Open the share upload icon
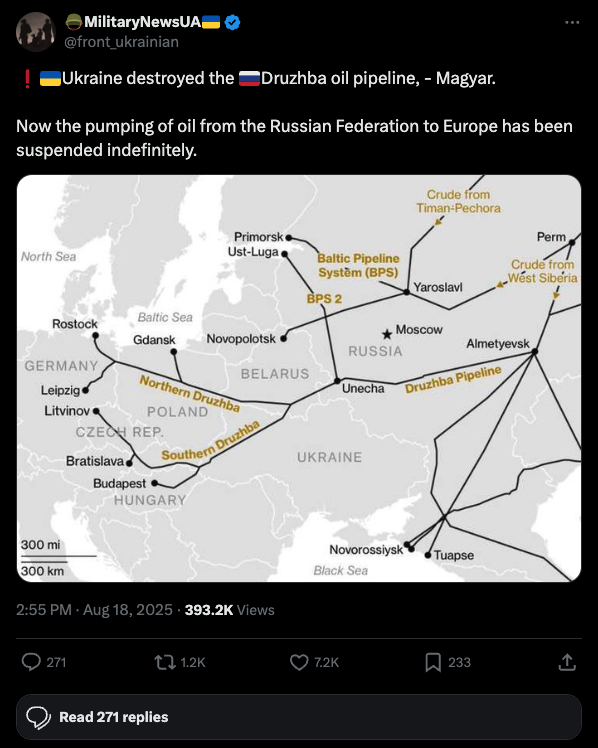598x748 pixels. 567,662
